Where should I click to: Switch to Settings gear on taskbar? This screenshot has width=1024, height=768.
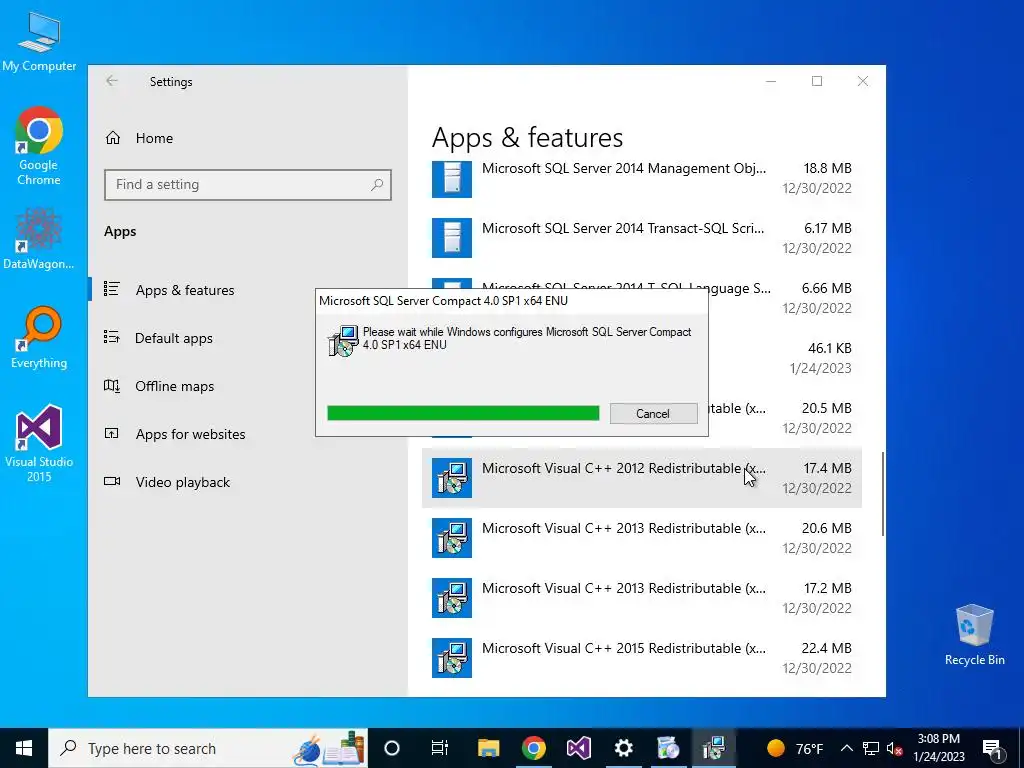point(624,748)
